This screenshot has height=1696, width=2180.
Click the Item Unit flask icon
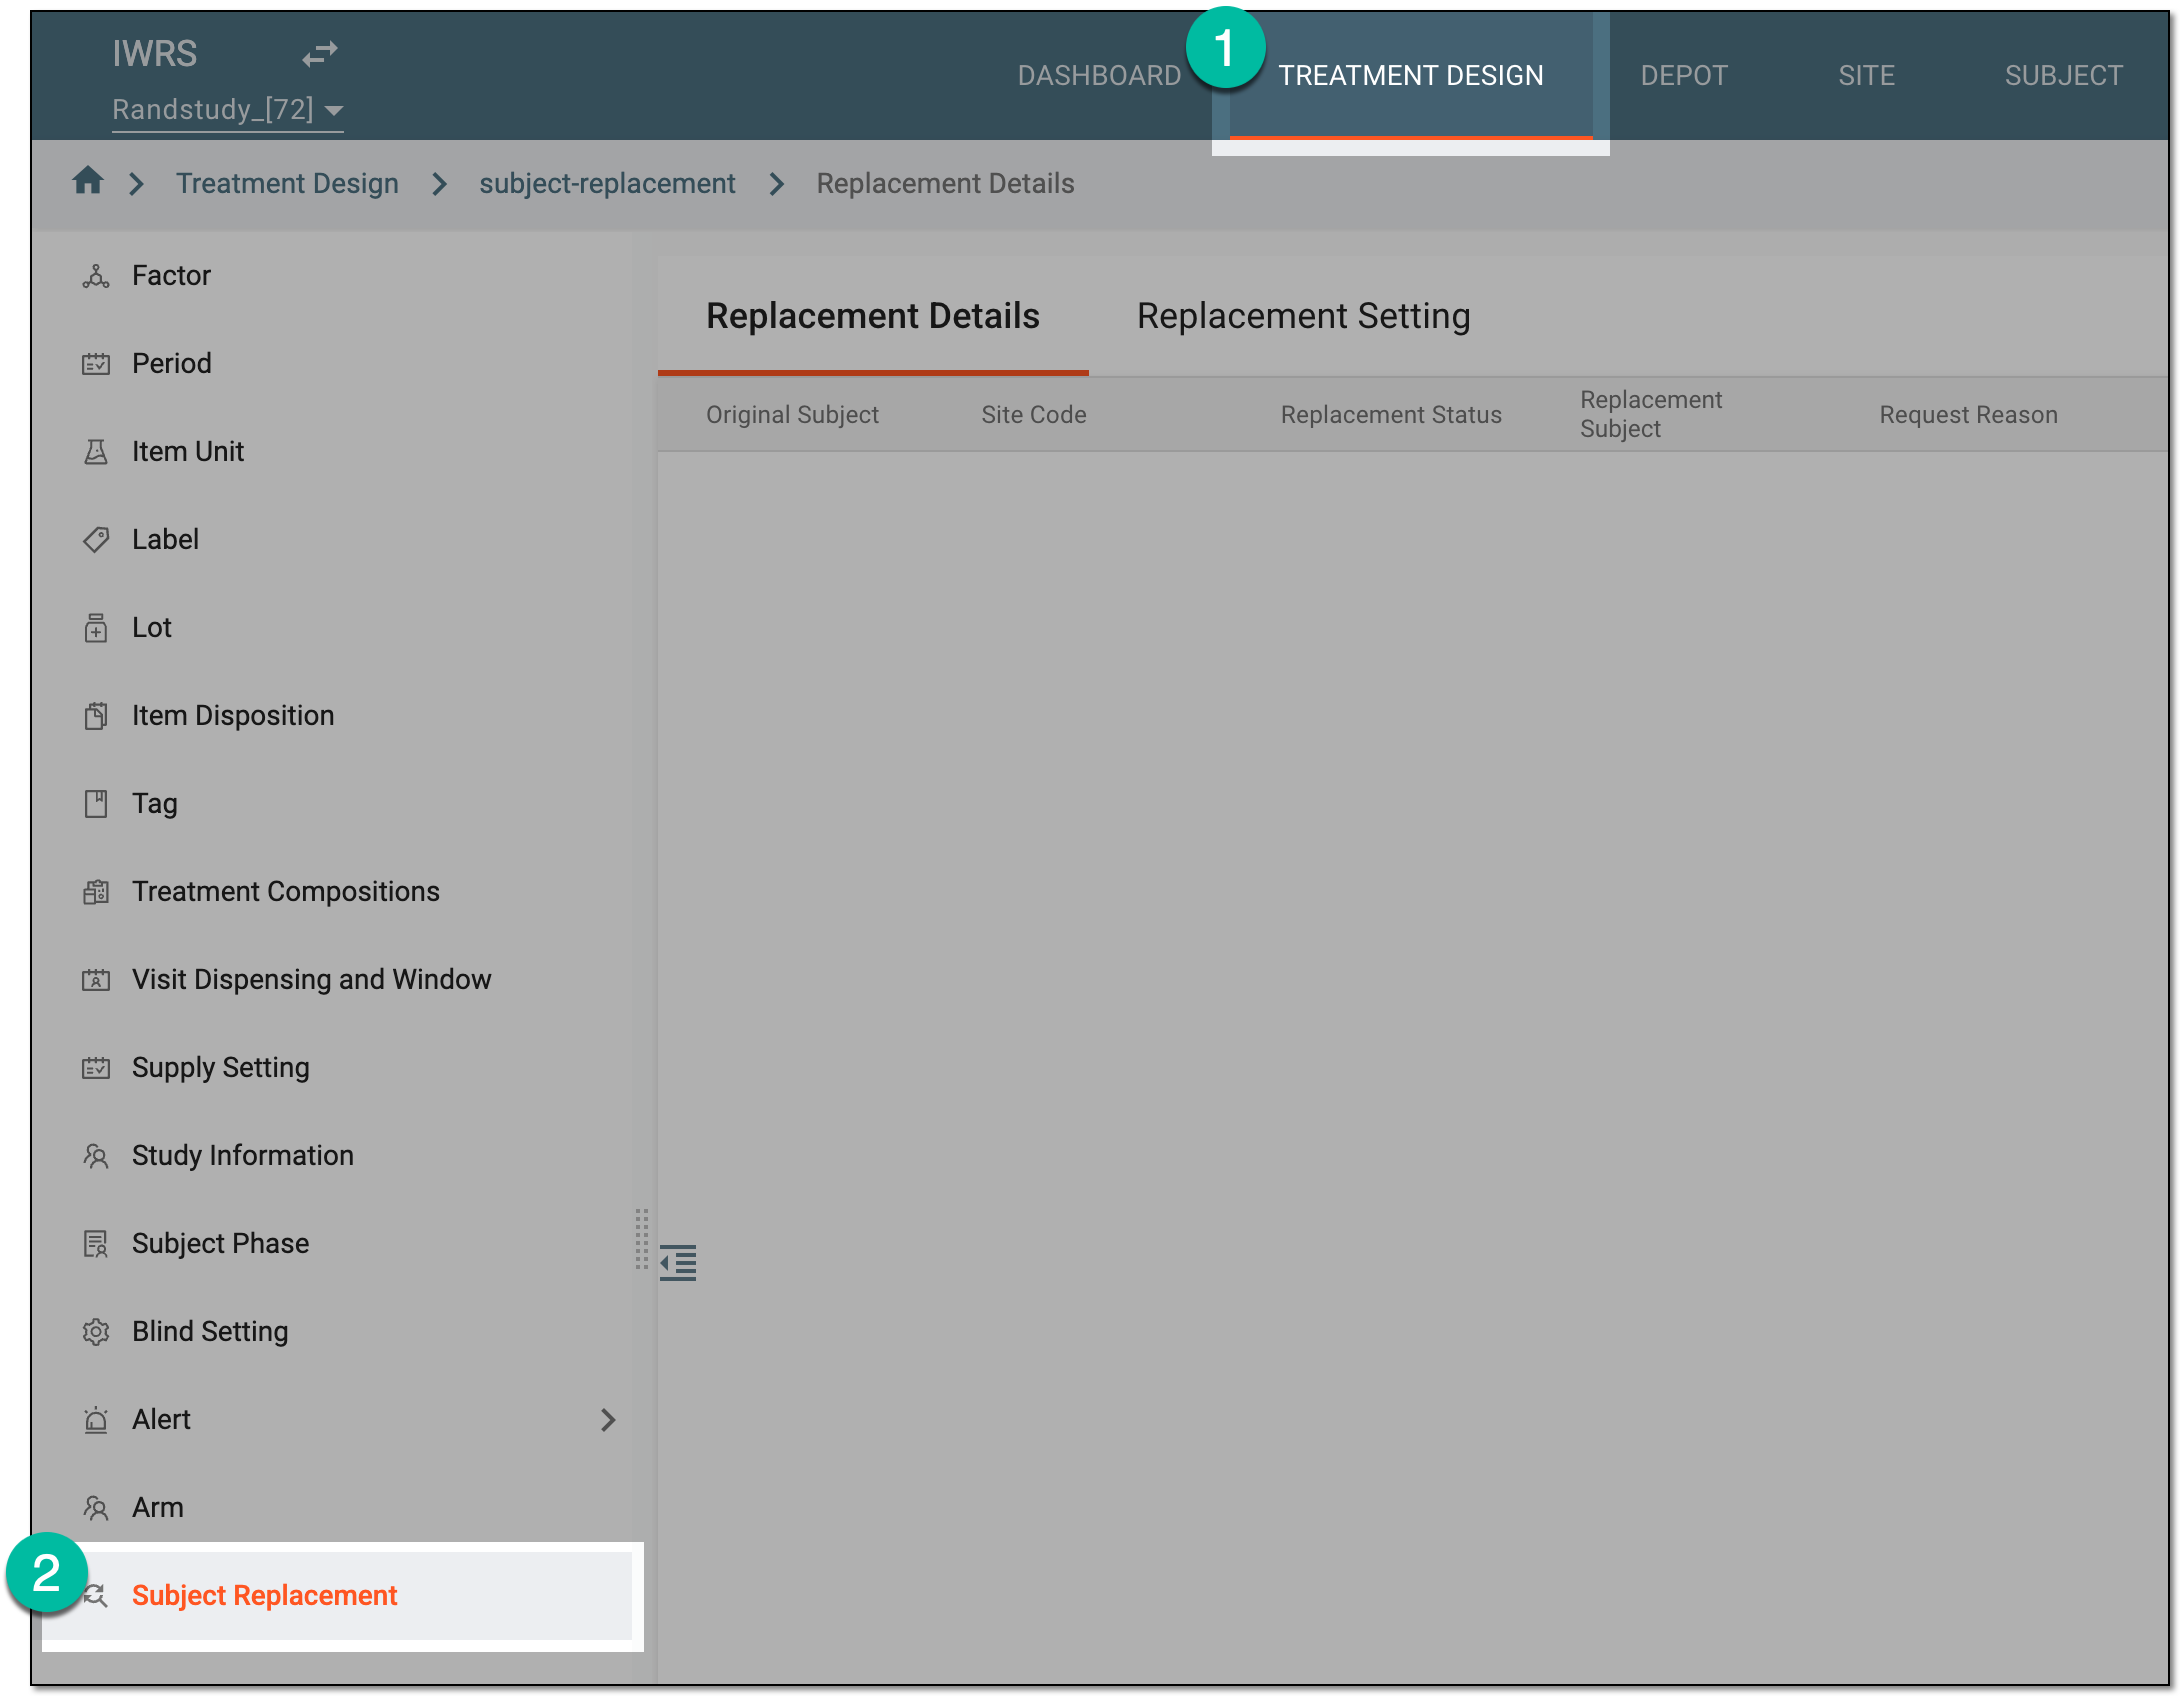95,452
